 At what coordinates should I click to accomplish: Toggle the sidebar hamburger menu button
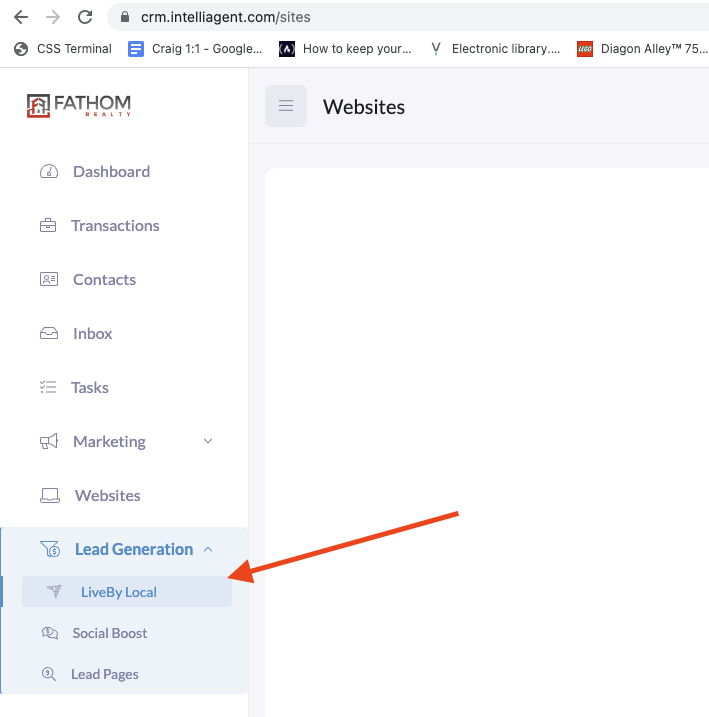coord(286,106)
